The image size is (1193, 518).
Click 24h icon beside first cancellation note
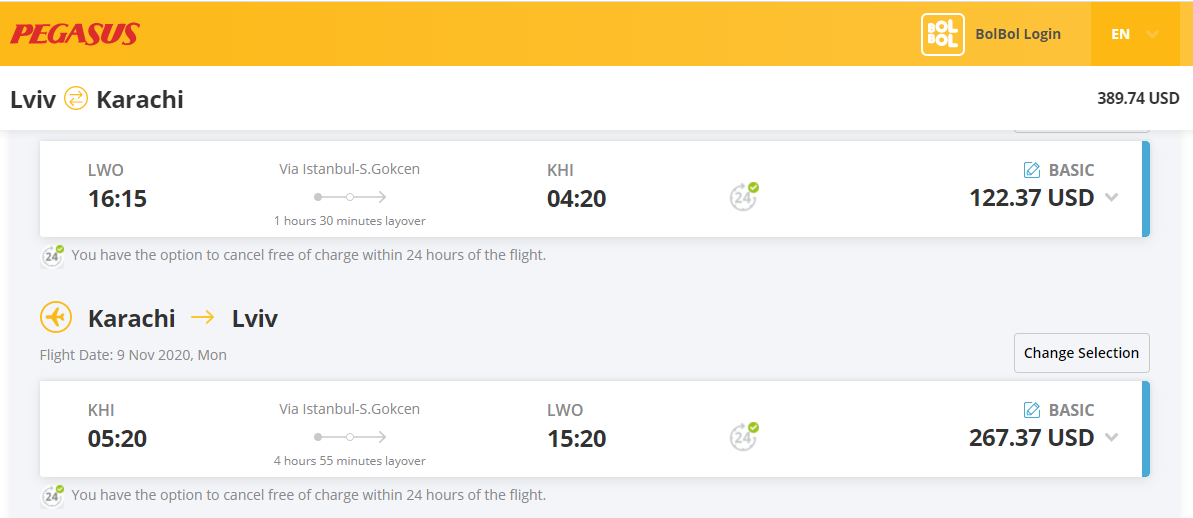pyautogui.click(x=52, y=256)
